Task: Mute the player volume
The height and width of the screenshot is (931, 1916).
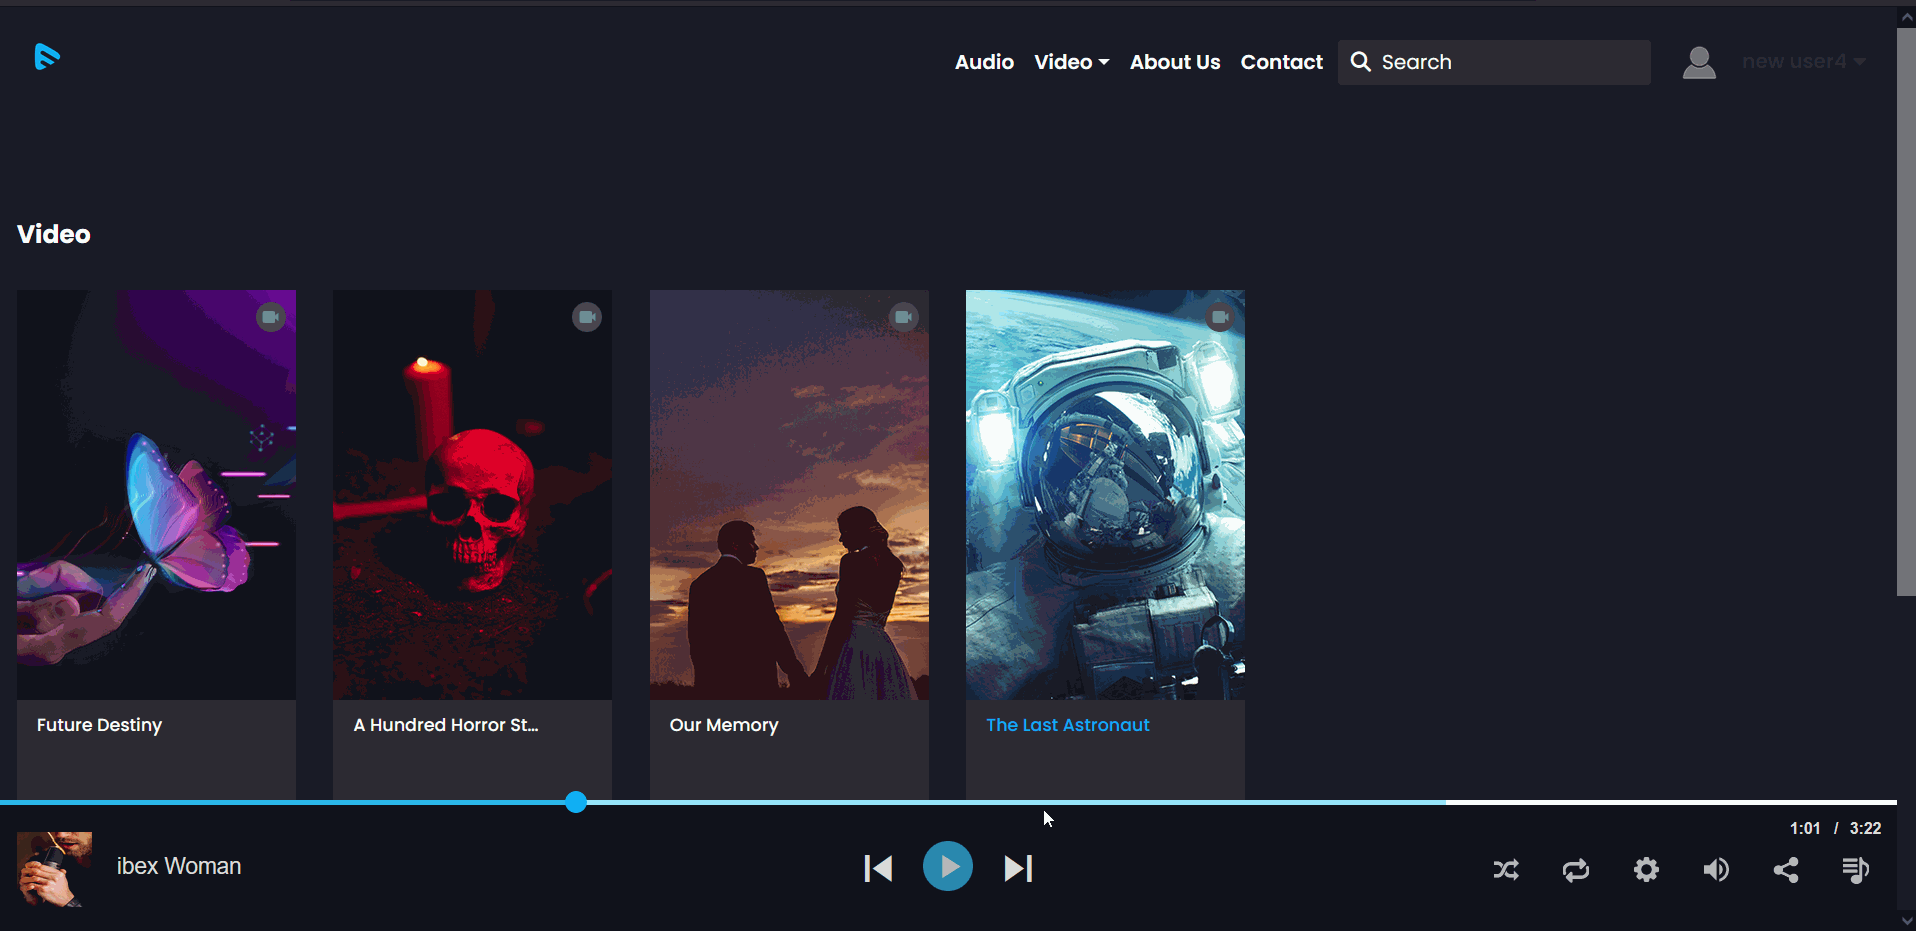Action: [x=1716, y=870]
